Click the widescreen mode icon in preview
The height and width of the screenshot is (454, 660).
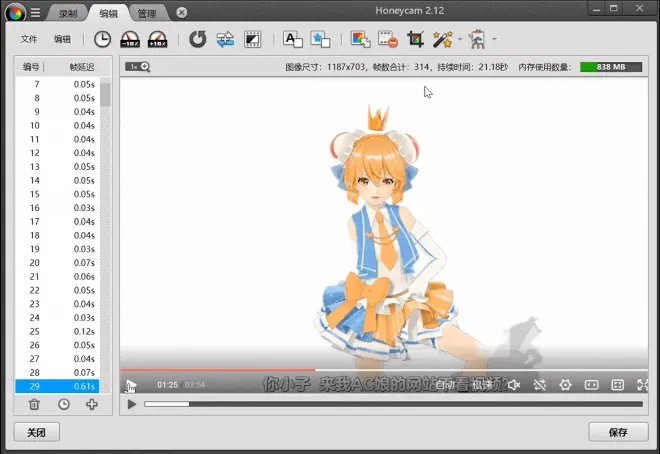(x=591, y=385)
